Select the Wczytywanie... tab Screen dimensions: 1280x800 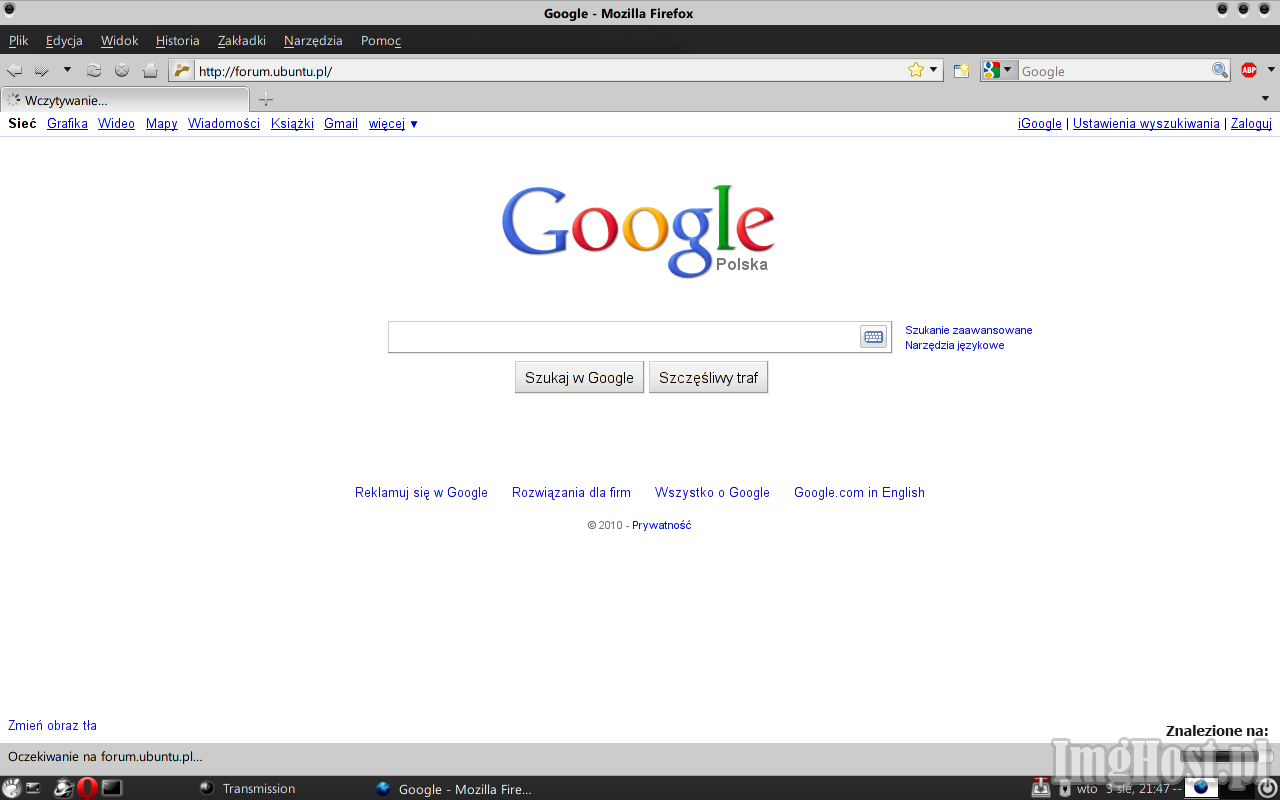[125, 100]
